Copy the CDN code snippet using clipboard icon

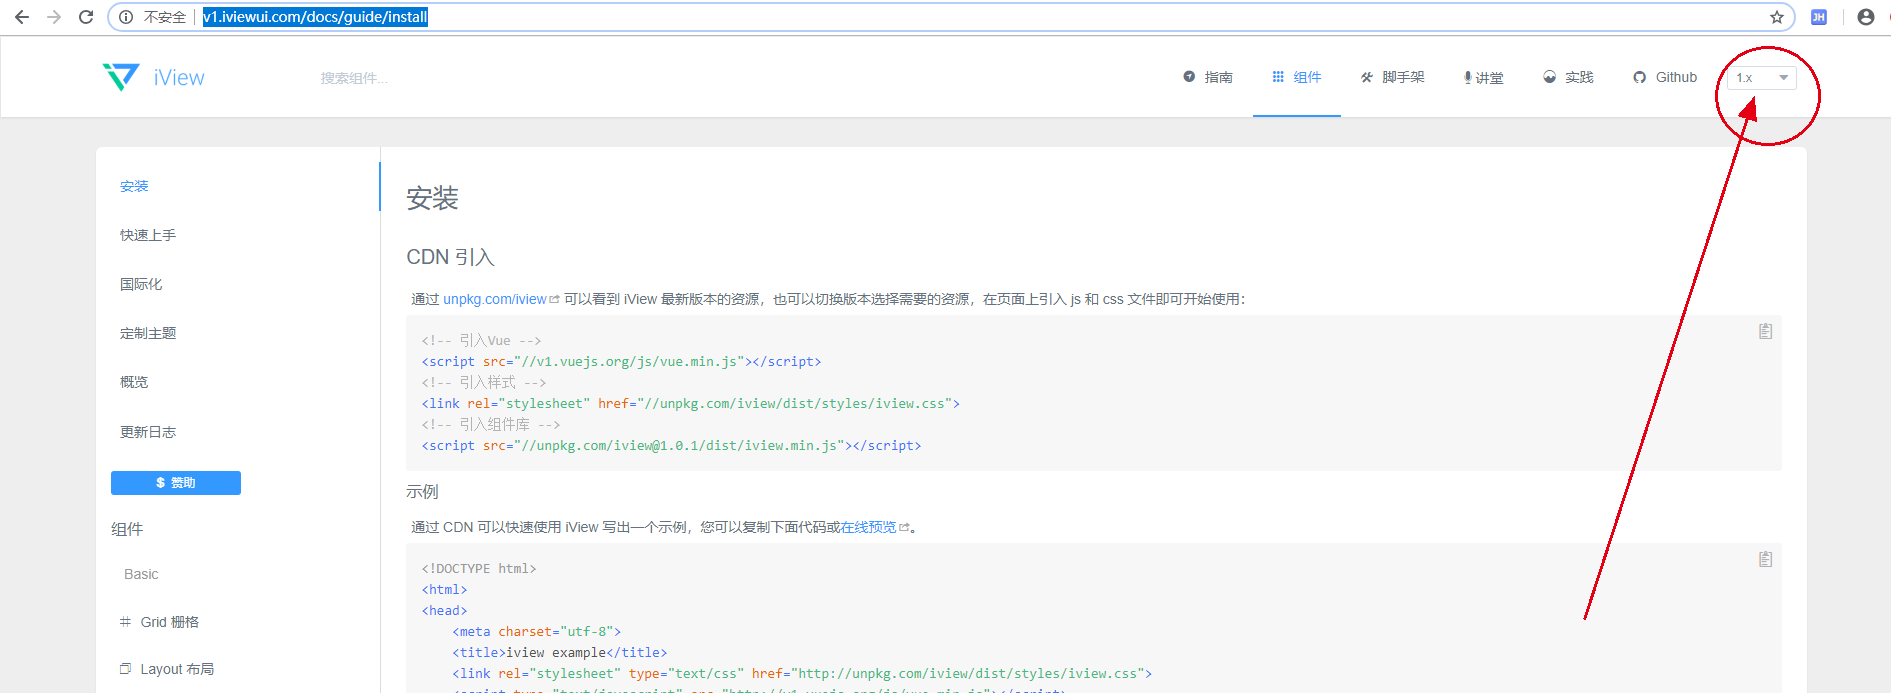click(x=1765, y=331)
